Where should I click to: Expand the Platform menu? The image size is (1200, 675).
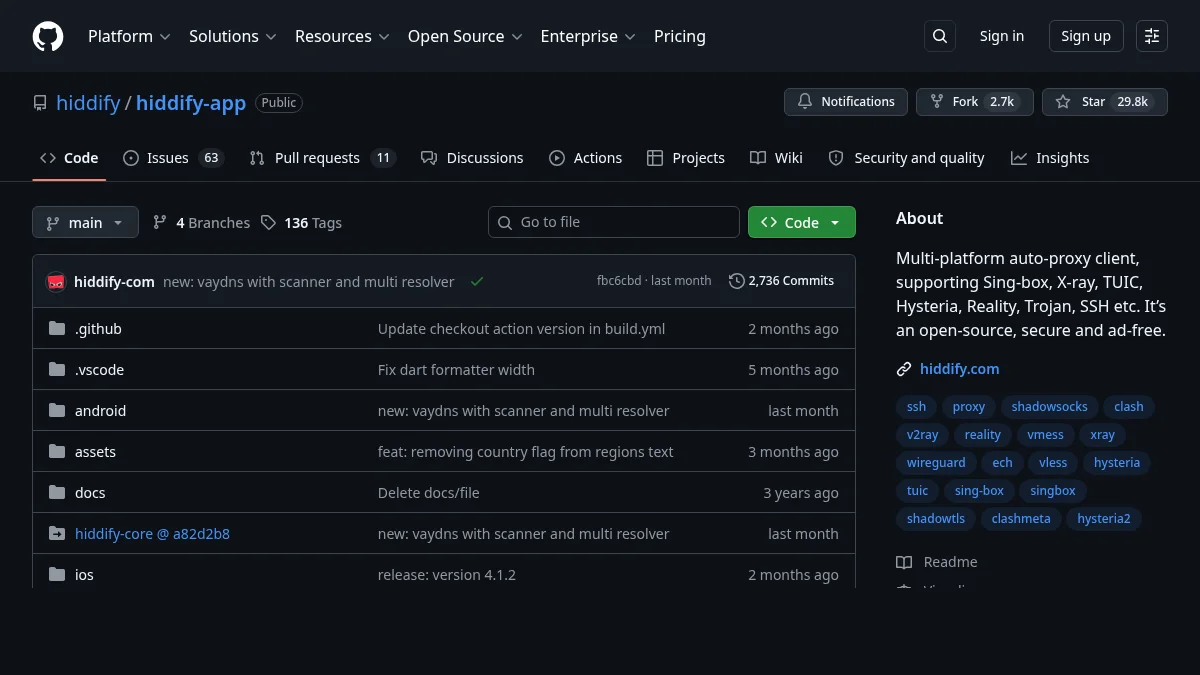pyautogui.click(x=129, y=36)
